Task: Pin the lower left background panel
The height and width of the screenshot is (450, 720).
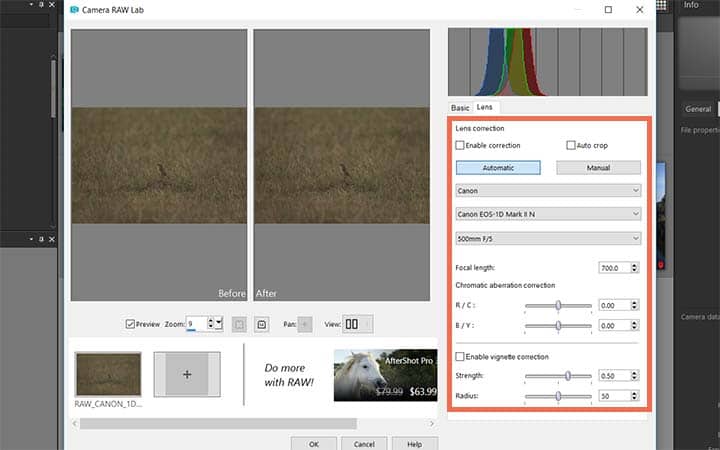Action: click(x=41, y=239)
